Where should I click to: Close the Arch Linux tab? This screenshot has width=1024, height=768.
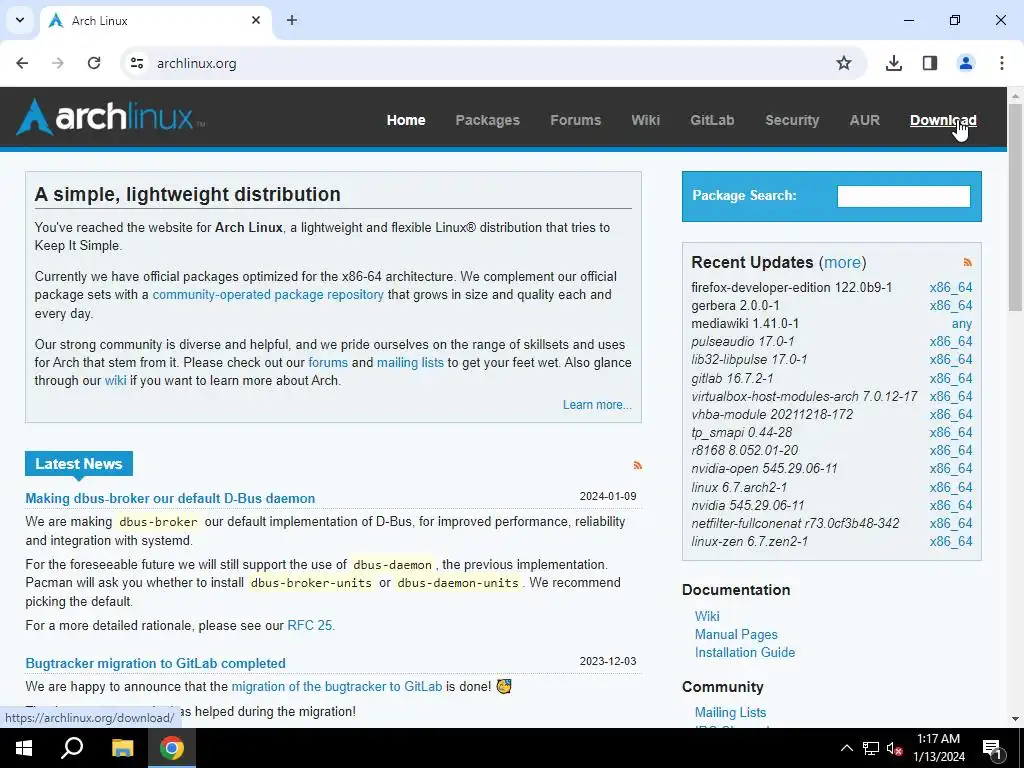click(256, 20)
